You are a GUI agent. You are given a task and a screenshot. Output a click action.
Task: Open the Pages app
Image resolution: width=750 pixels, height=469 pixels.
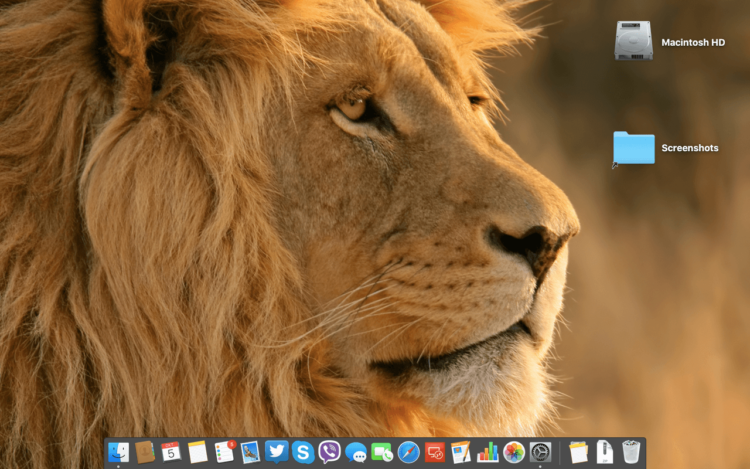[461, 452]
